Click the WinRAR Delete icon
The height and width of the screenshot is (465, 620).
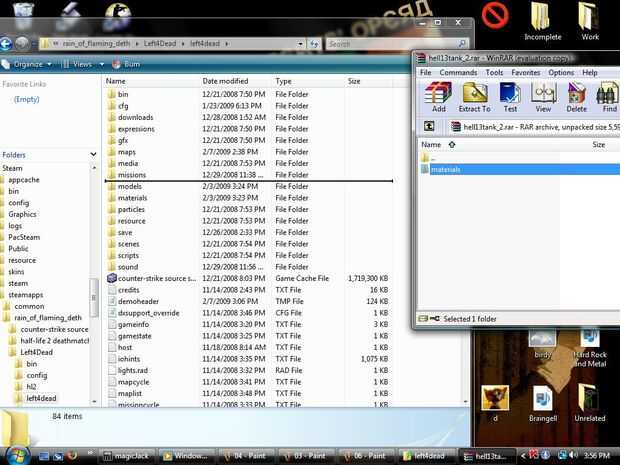(x=576, y=97)
